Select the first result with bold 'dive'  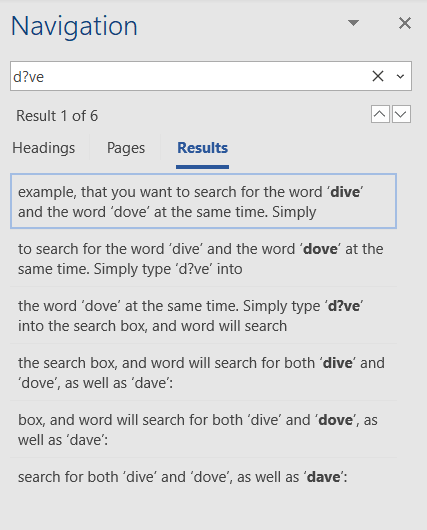point(203,201)
